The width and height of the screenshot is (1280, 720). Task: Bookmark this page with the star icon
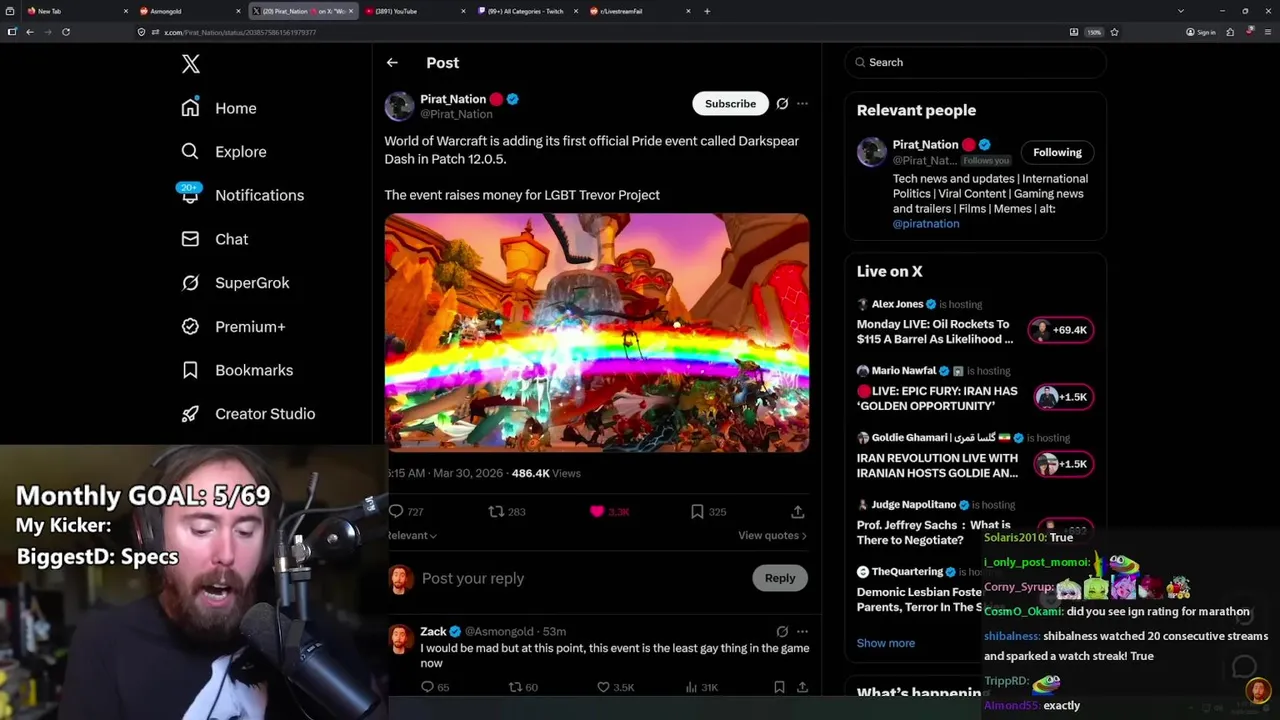coord(1114,32)
